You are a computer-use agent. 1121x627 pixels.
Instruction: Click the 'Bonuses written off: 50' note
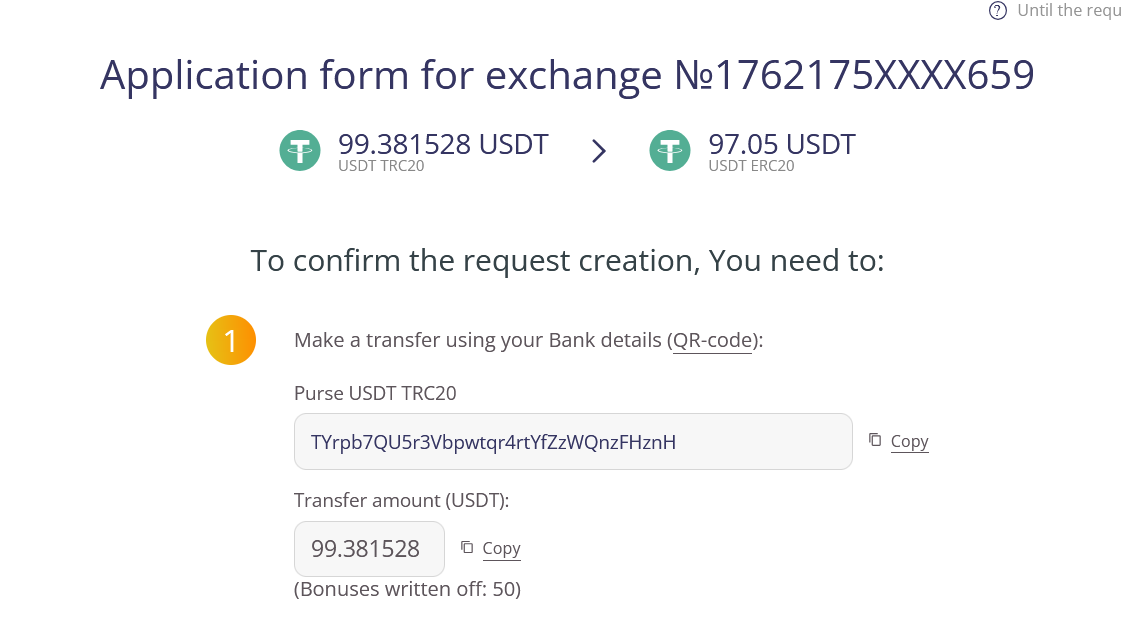coord(407,589)
